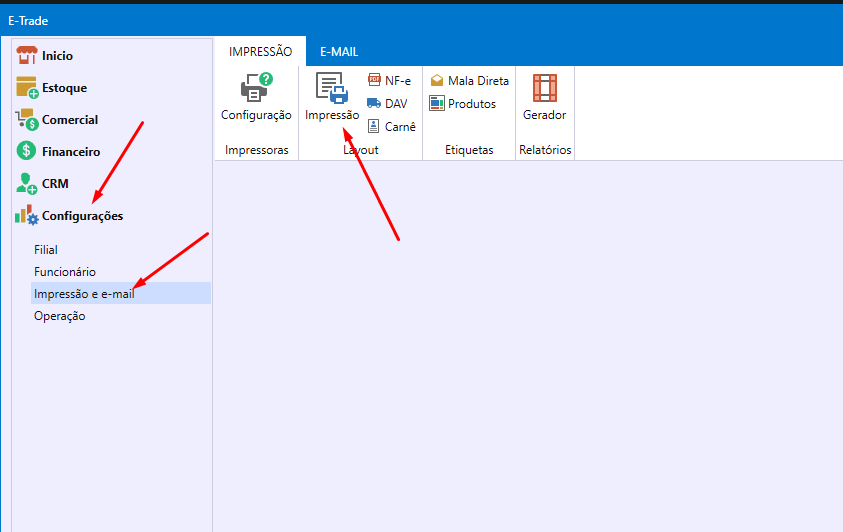Open the Carnê layout icon

click(374, 127)
